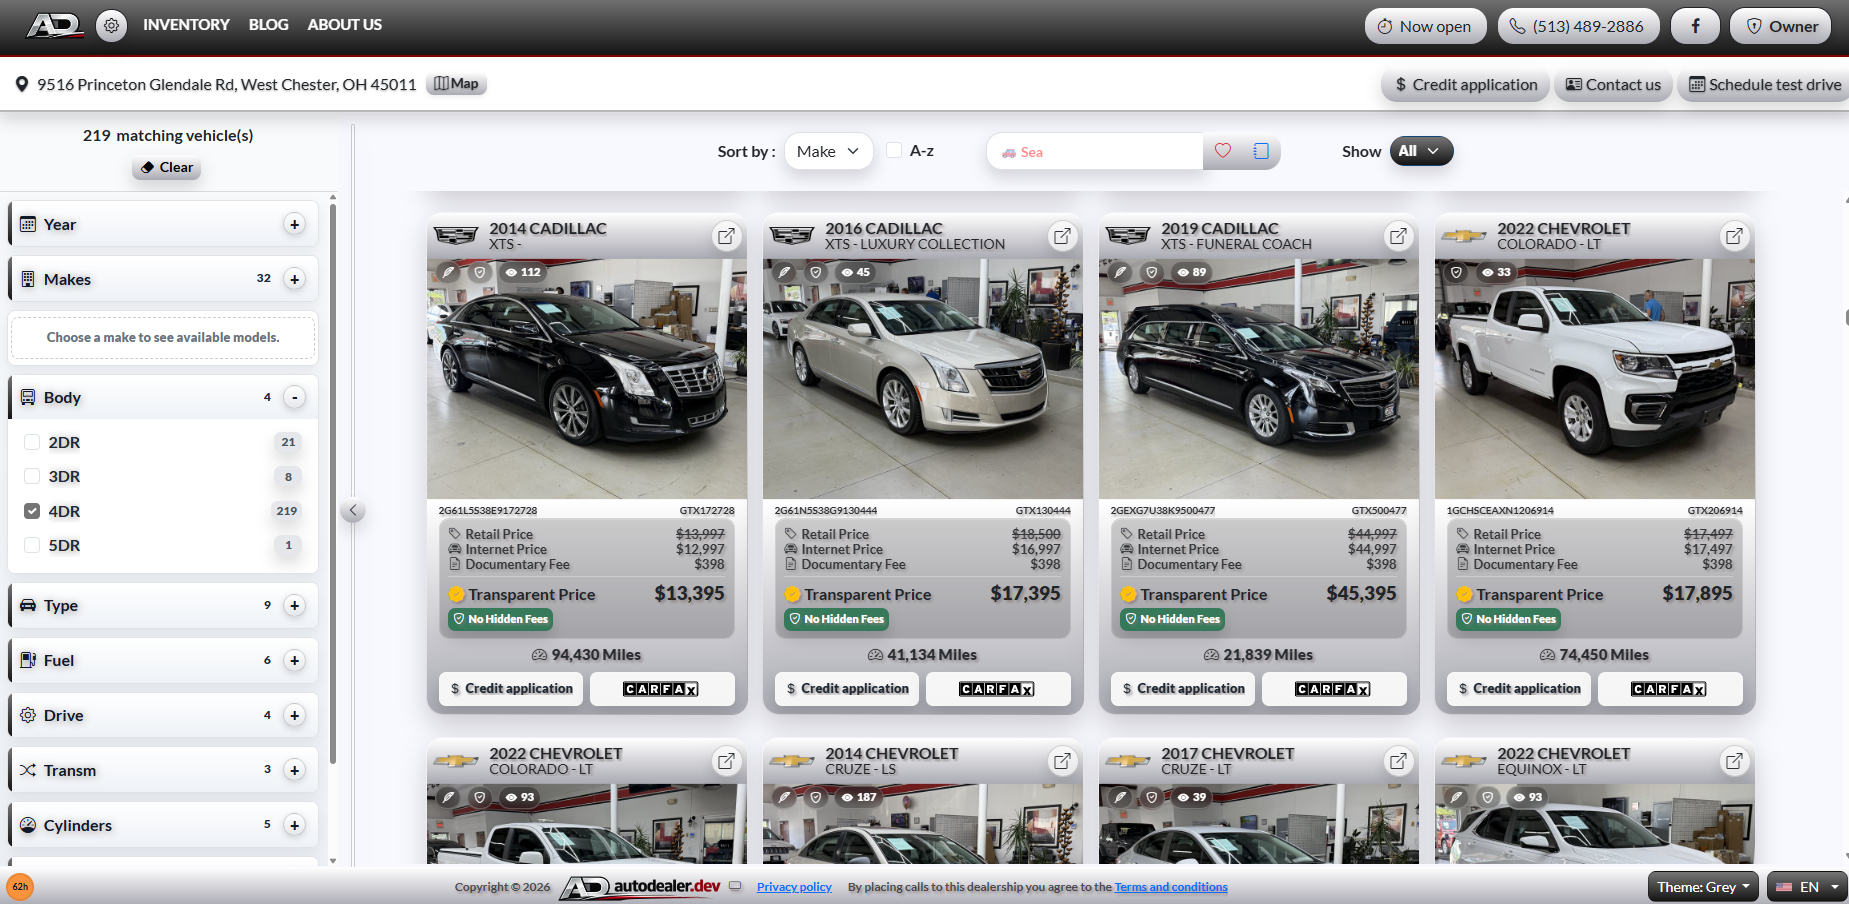
Task: Uncheck the 4DR body filter
Action: point(32,511)
